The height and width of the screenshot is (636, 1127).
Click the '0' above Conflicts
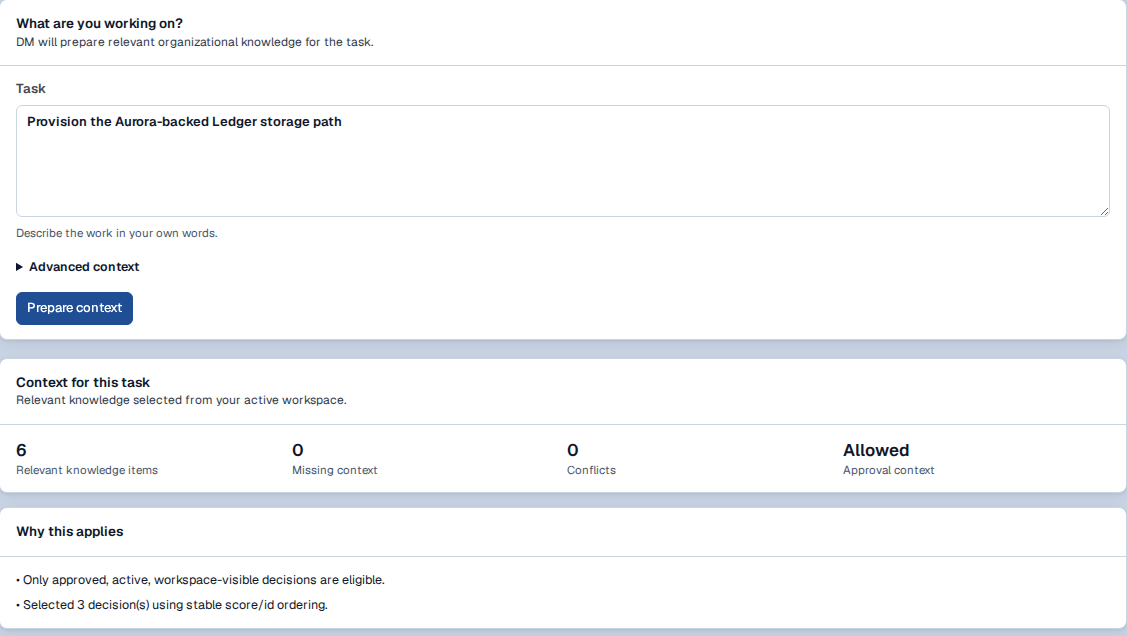click(573, 451)
